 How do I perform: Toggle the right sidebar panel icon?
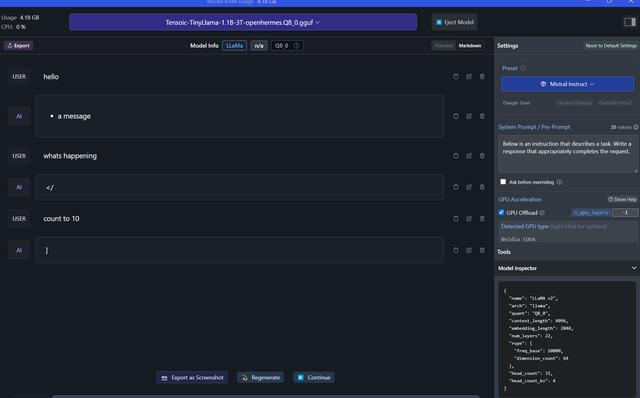(x=629, y=22)
